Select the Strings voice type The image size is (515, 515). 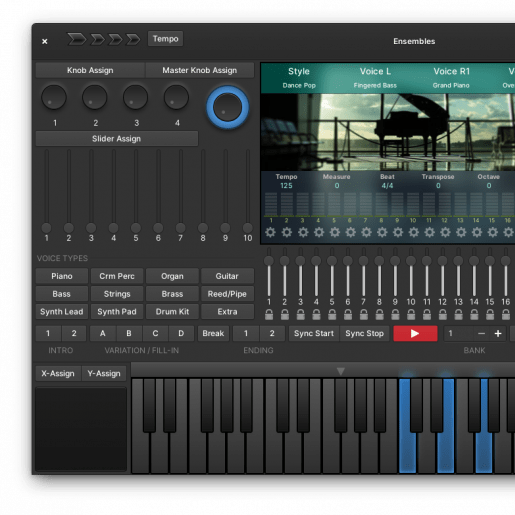(117, 294)
